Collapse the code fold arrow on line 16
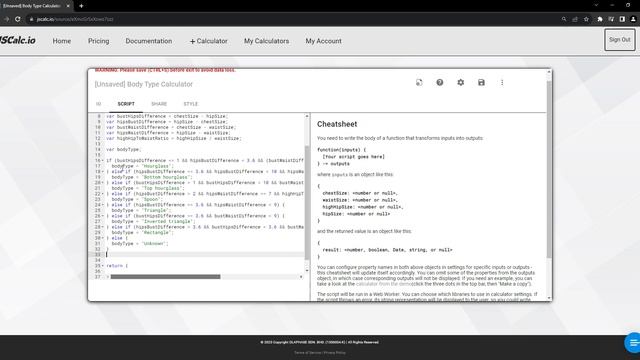Screen dimensions: 640x360 pos(102,161)
